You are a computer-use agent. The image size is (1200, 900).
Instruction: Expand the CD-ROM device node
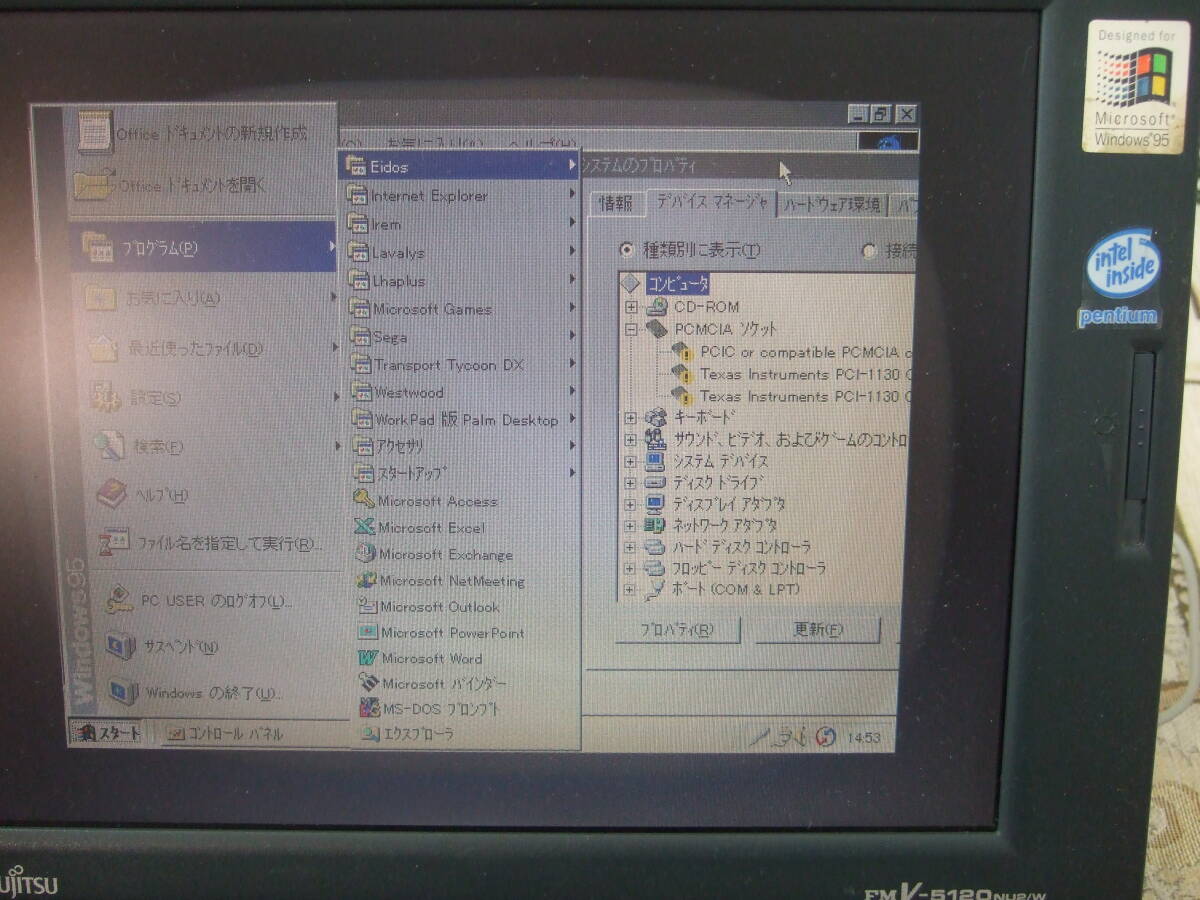[x=631, y=307]
